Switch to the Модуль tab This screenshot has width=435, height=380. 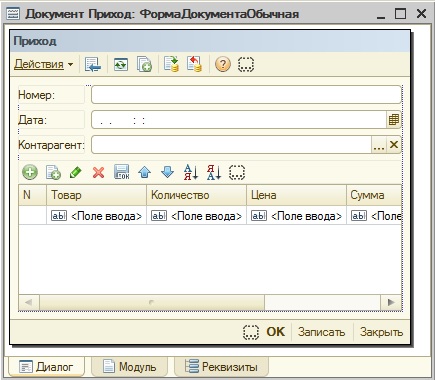pyautogui.click(x=129, y=367)
